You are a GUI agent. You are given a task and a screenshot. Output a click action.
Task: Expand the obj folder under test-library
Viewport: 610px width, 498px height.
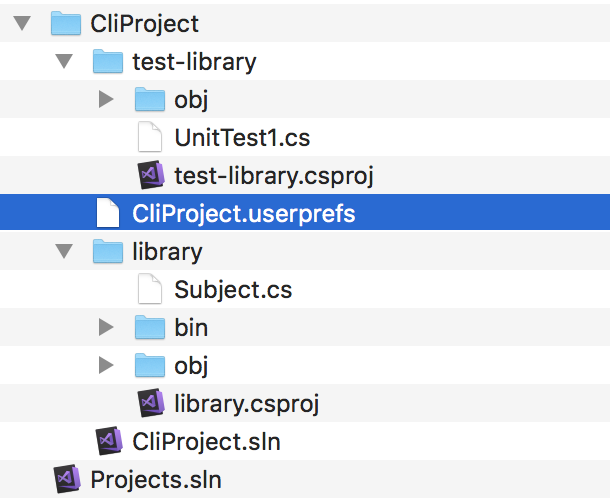(x=107, y=100)
